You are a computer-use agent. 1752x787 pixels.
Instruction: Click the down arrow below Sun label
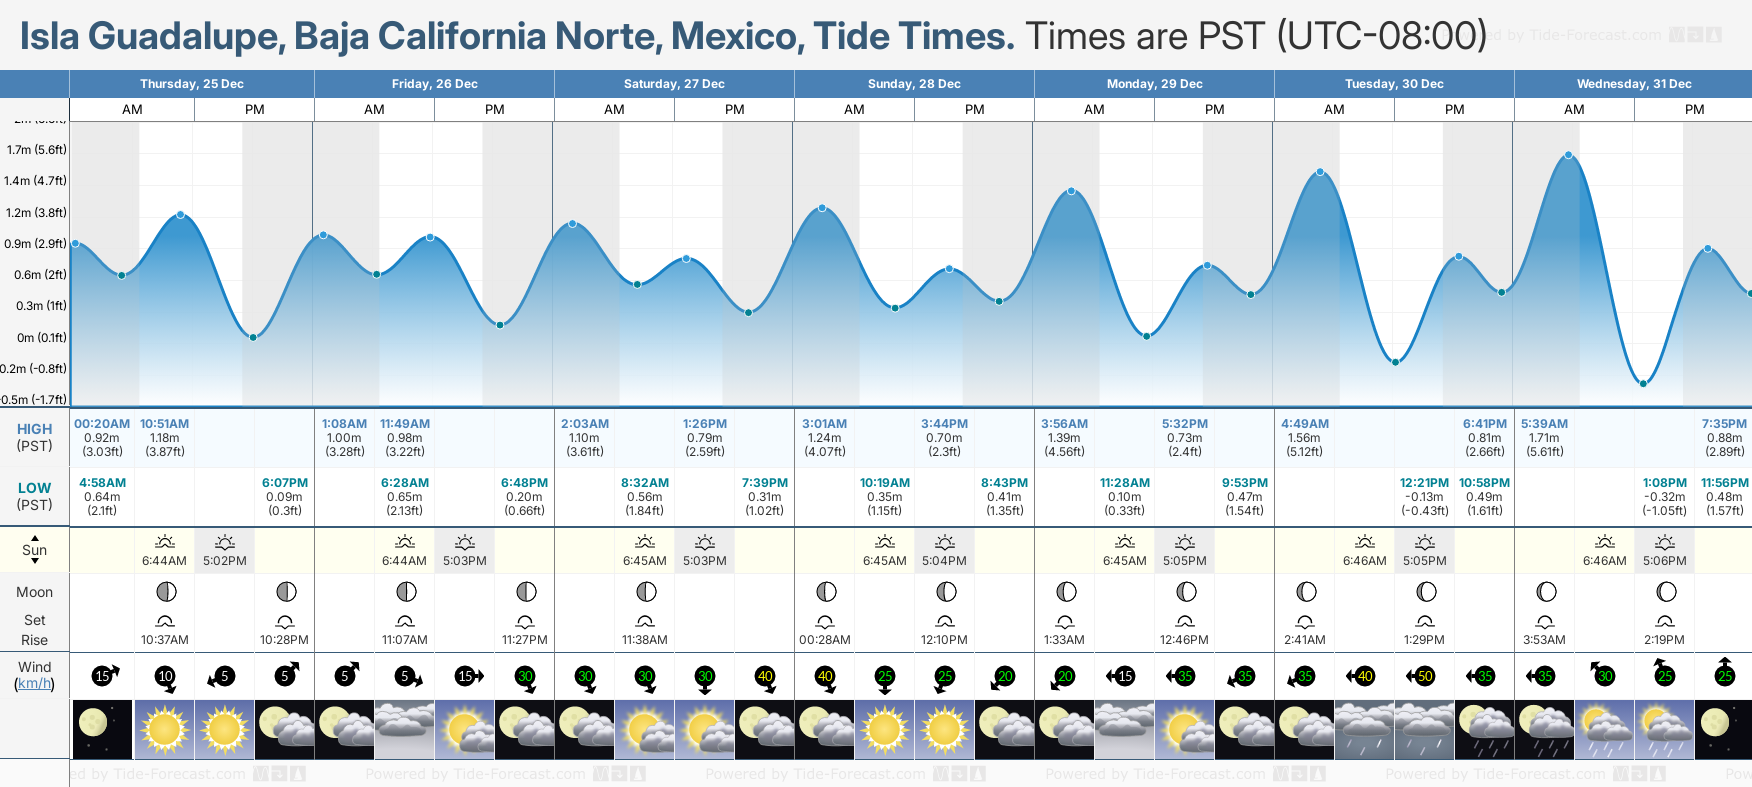point(35,562)
